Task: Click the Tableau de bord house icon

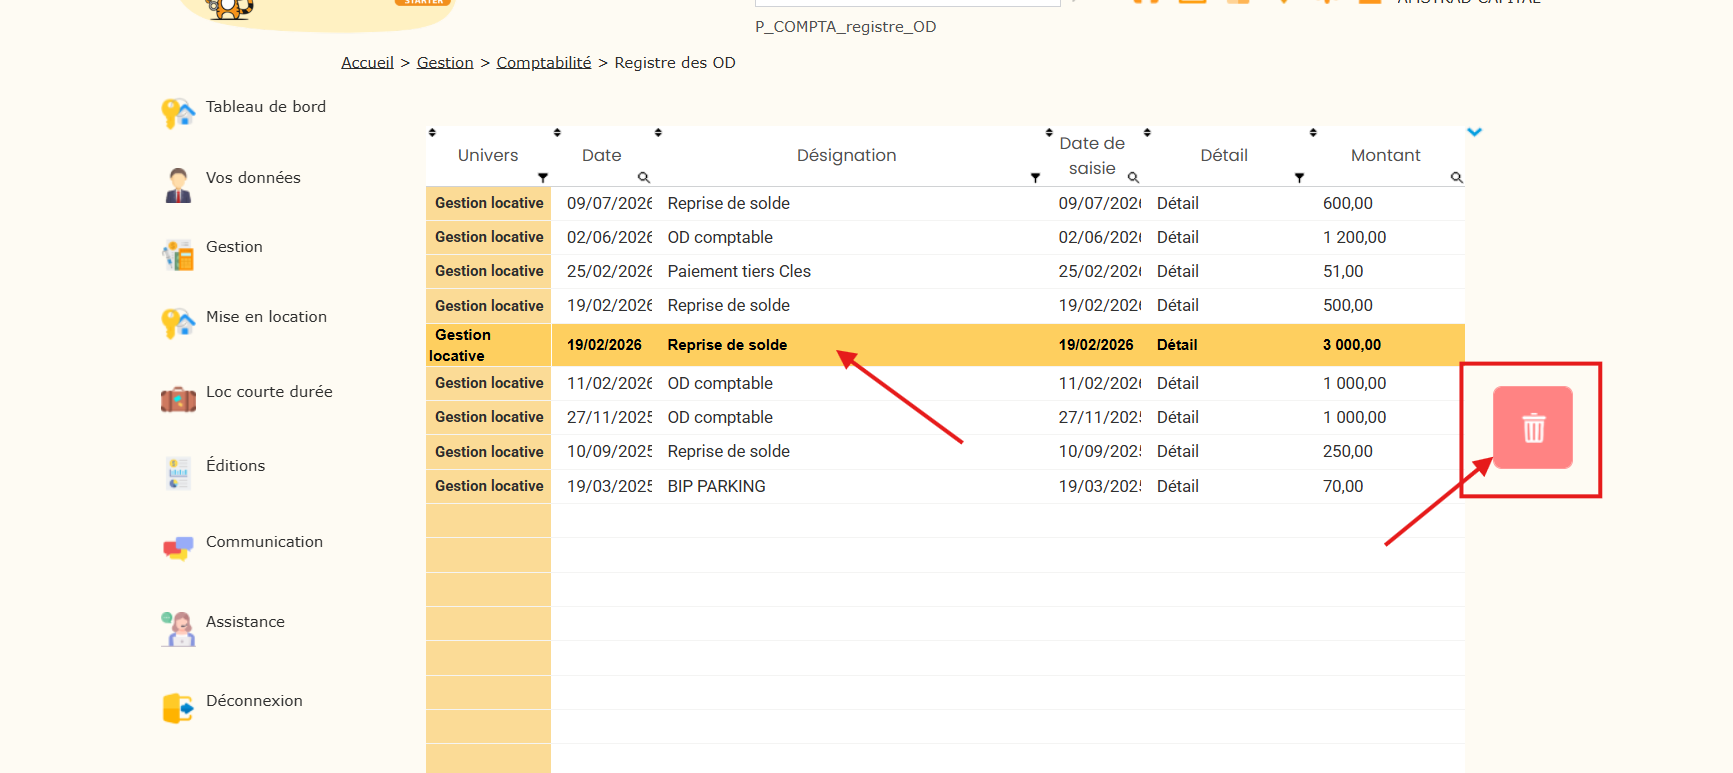Action: (x=178, y=113)
